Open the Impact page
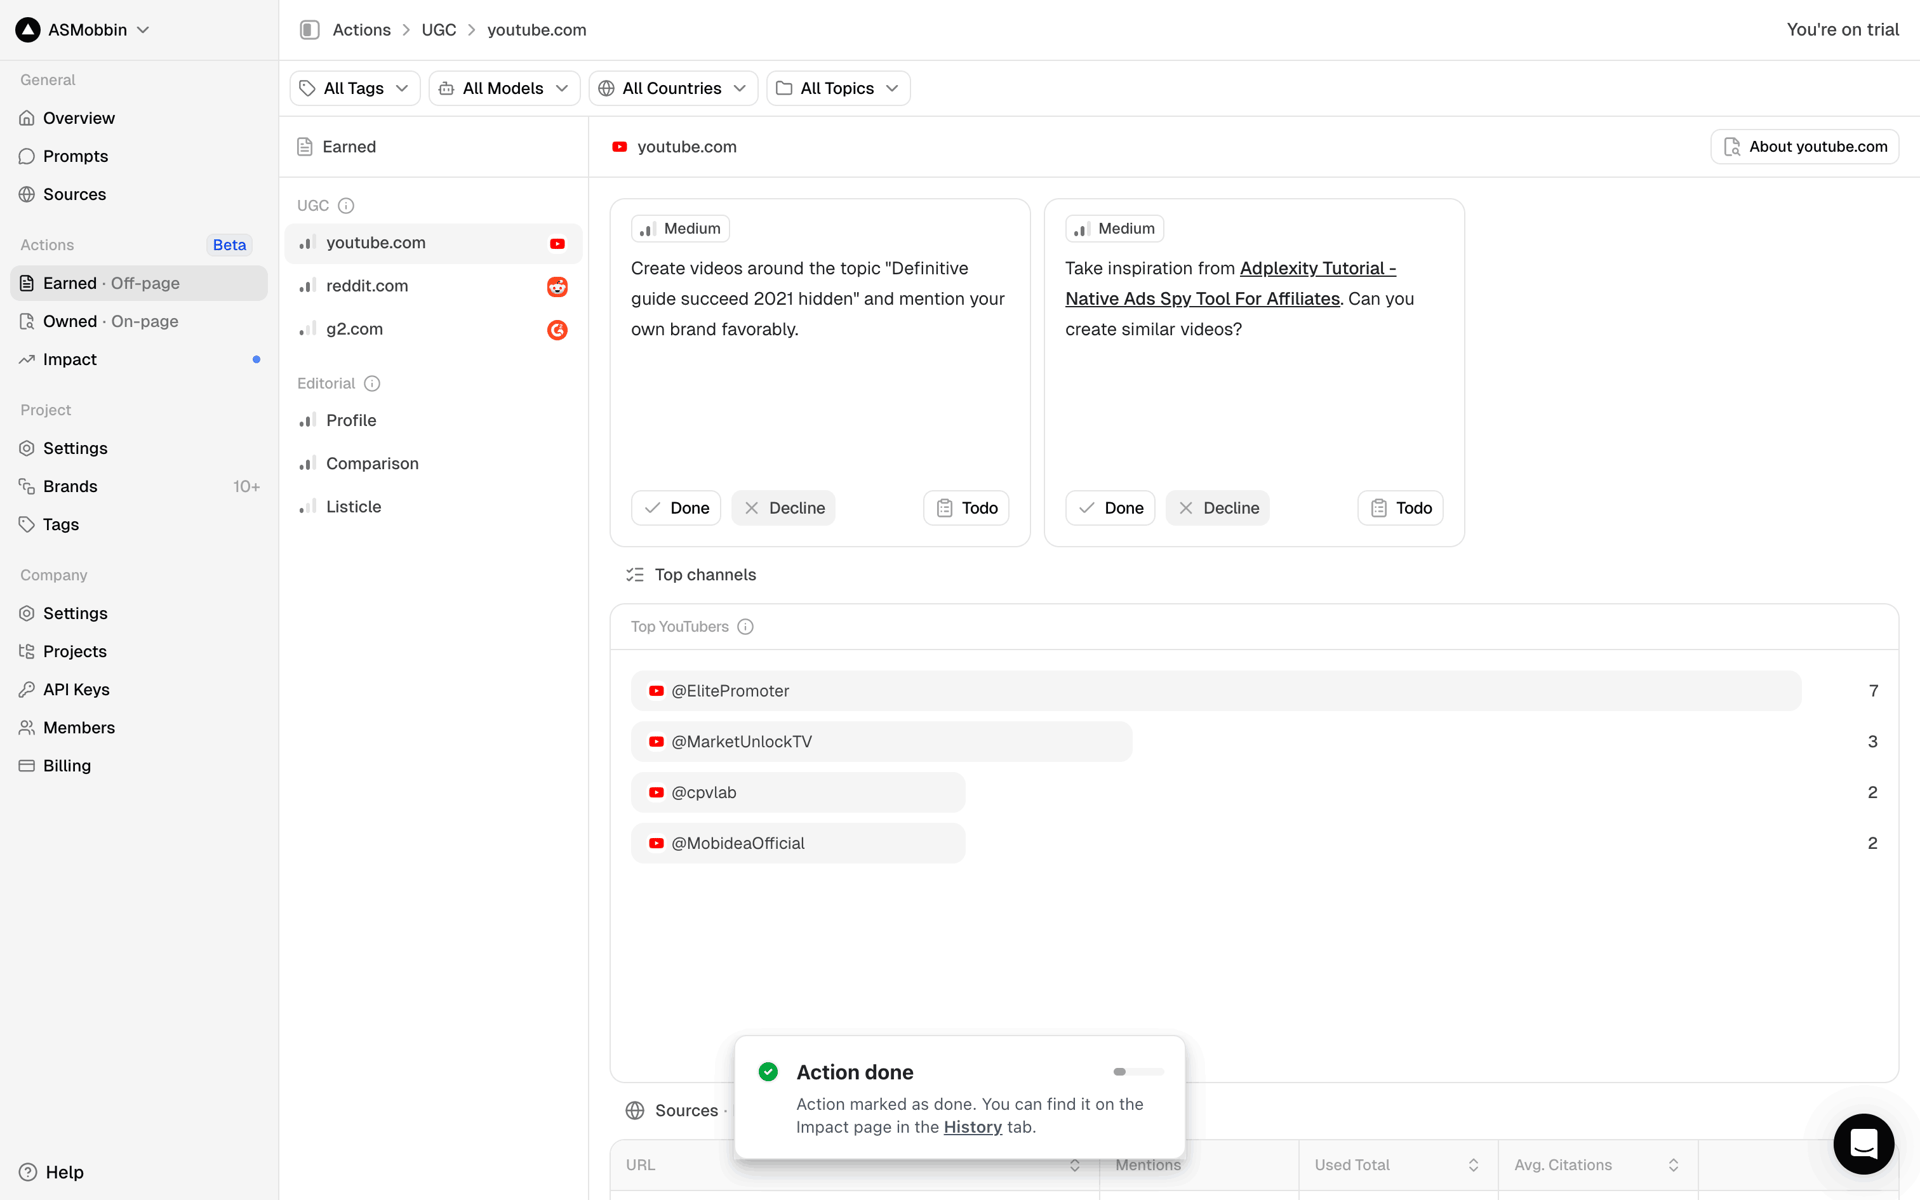 point(139,359)
